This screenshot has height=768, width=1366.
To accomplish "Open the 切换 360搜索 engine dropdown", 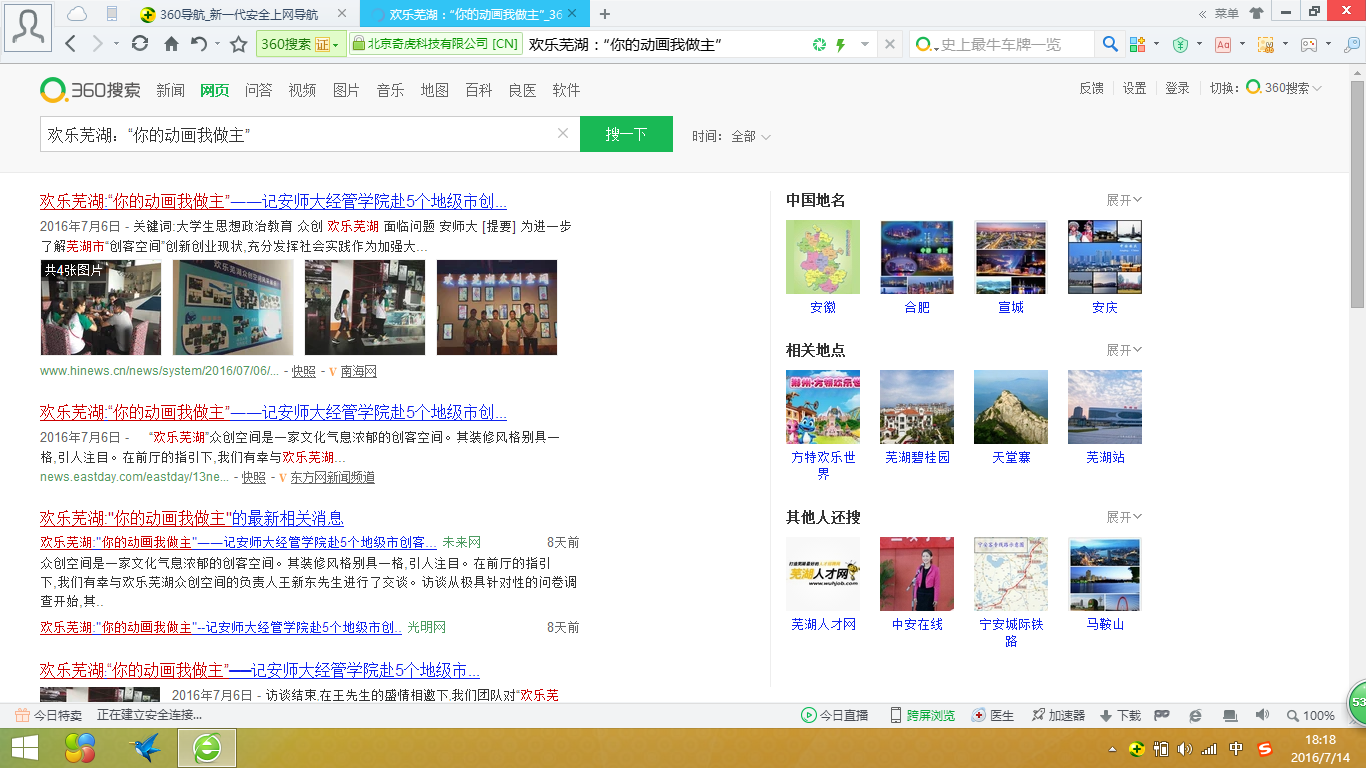I will coord(1284,88).
